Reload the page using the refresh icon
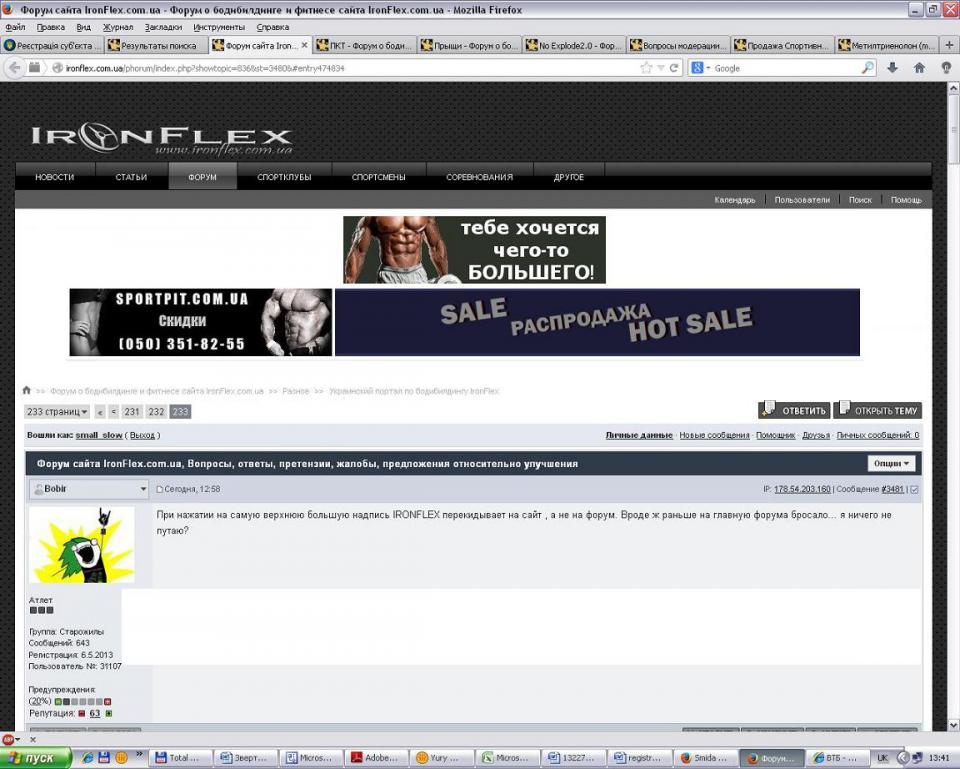The width and height of the screenshot is (960, 769). tap(675, 68)
